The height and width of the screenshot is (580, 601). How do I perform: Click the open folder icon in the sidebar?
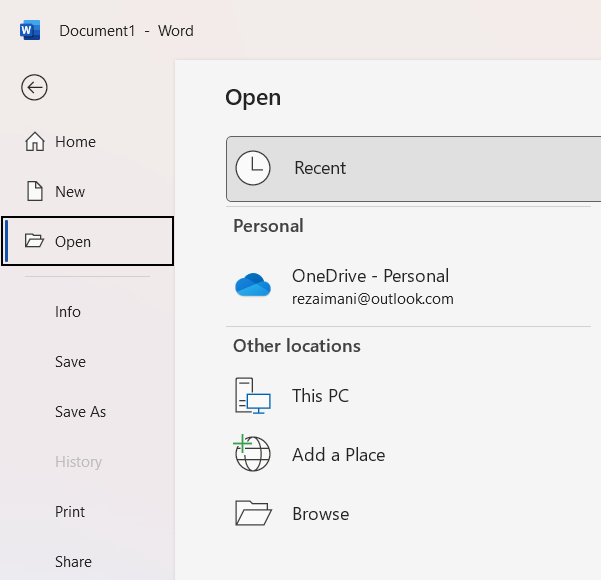tap(35, 241)
